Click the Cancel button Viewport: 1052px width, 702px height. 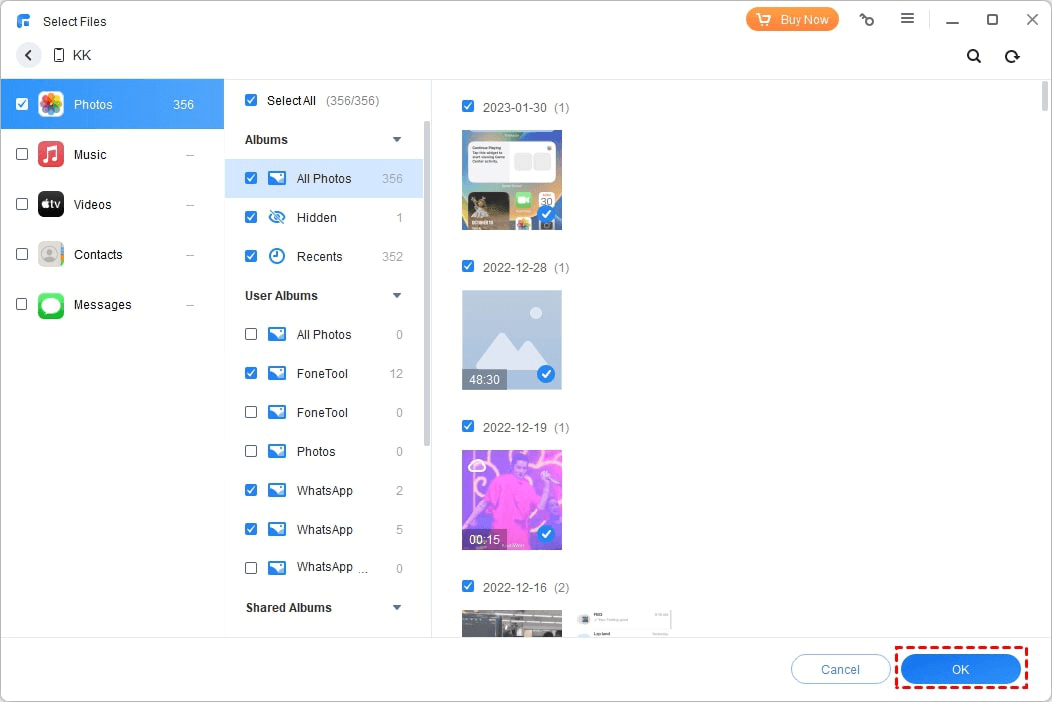point(840,669)
